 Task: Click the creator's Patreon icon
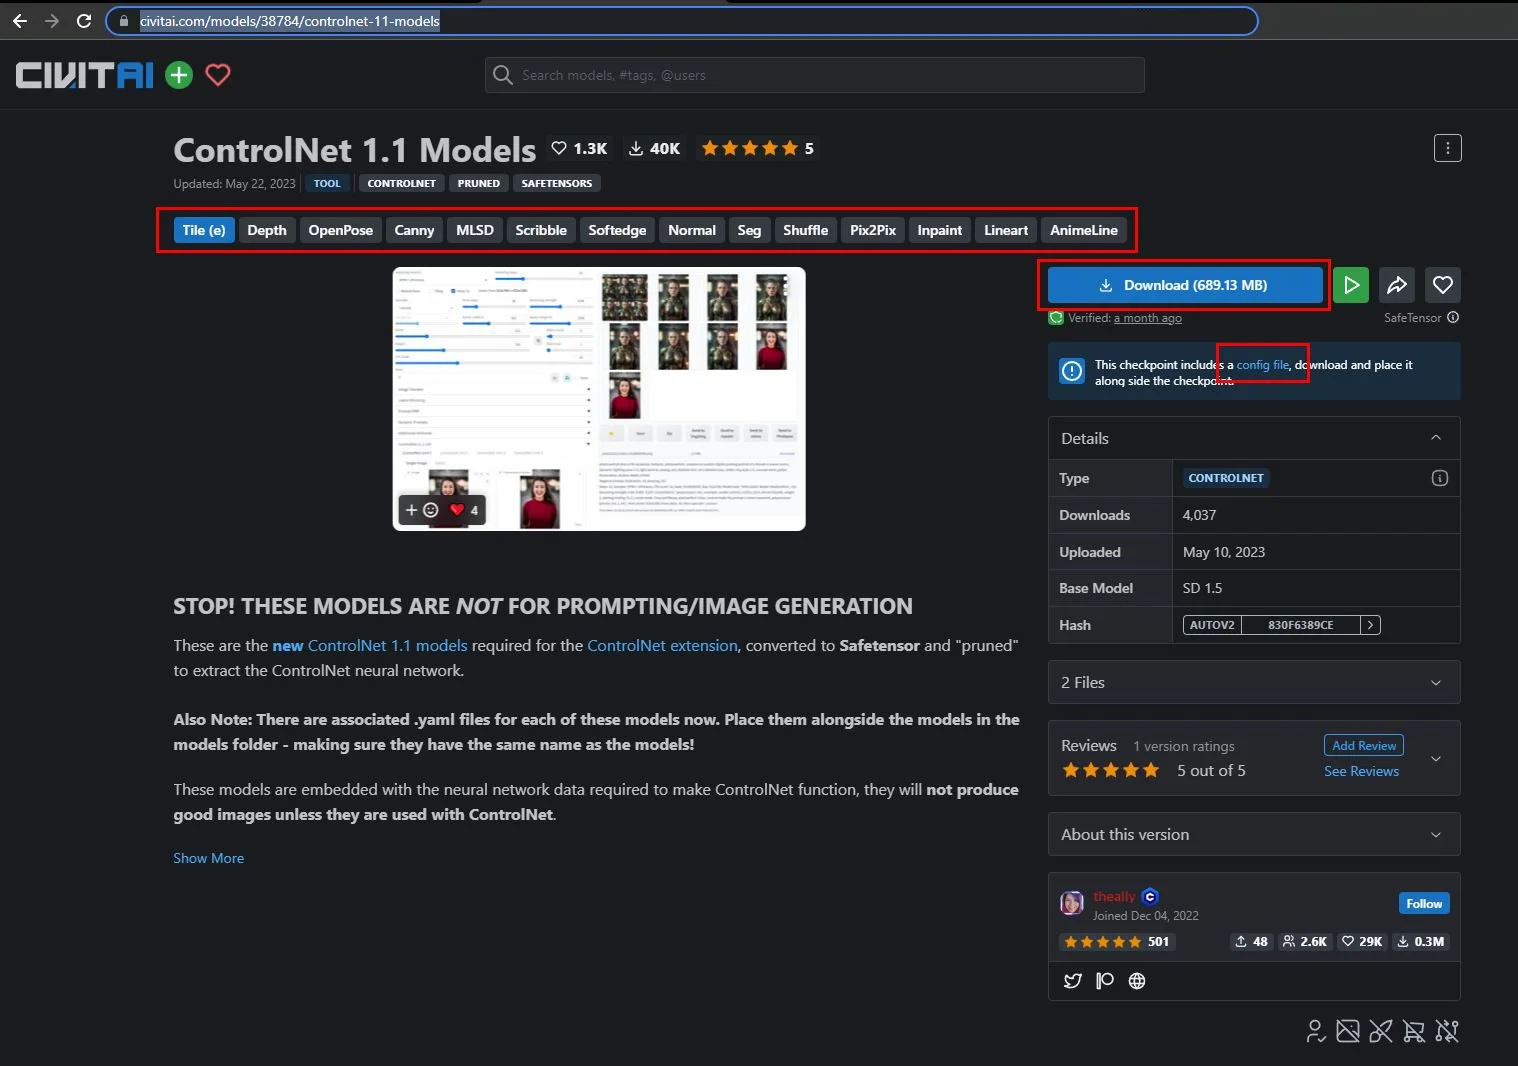(1105, 981)
